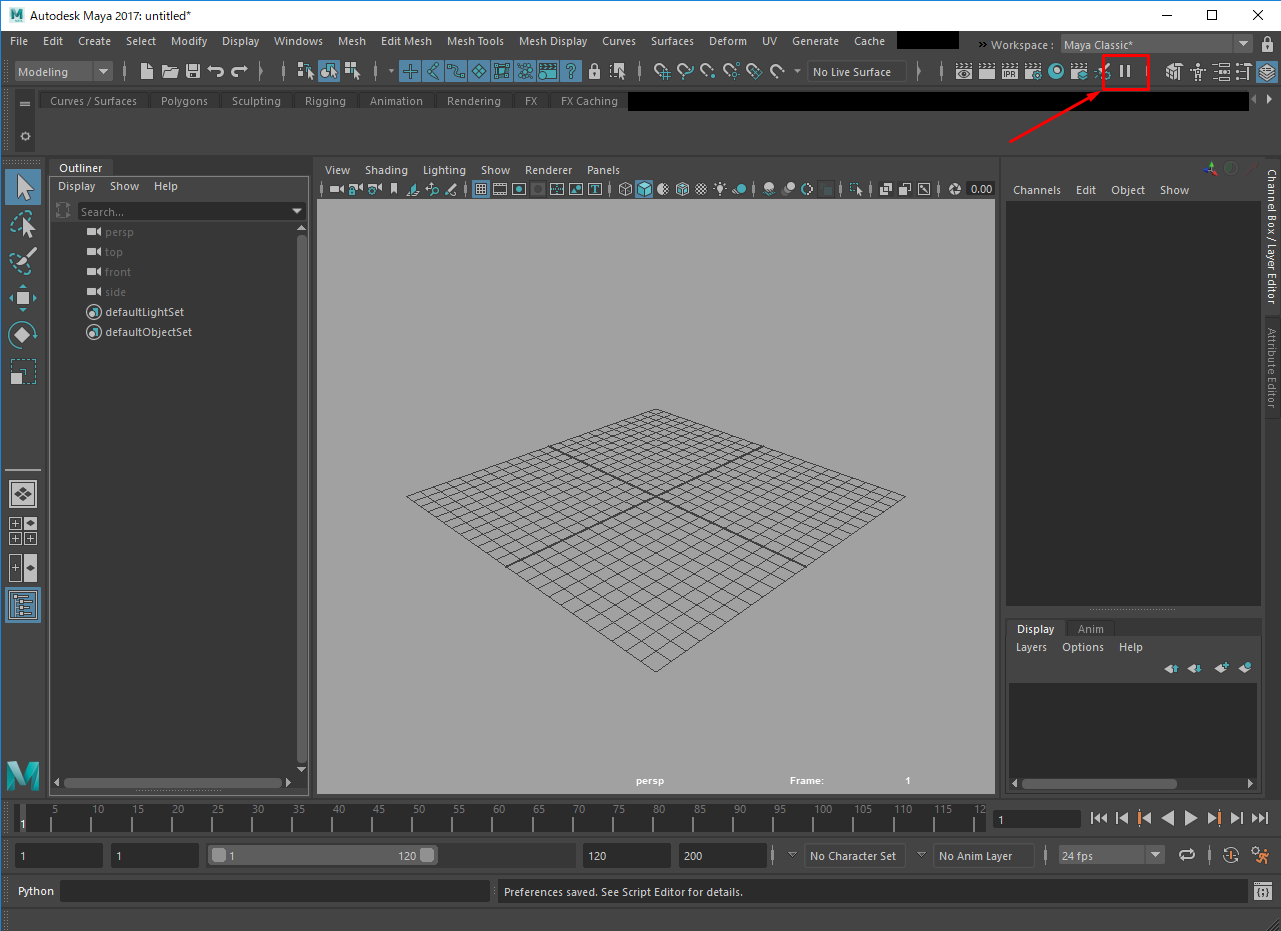Toggle Snap to grids magnet icon
This screenshot has width=1281, height=931.
coord(662,71)
